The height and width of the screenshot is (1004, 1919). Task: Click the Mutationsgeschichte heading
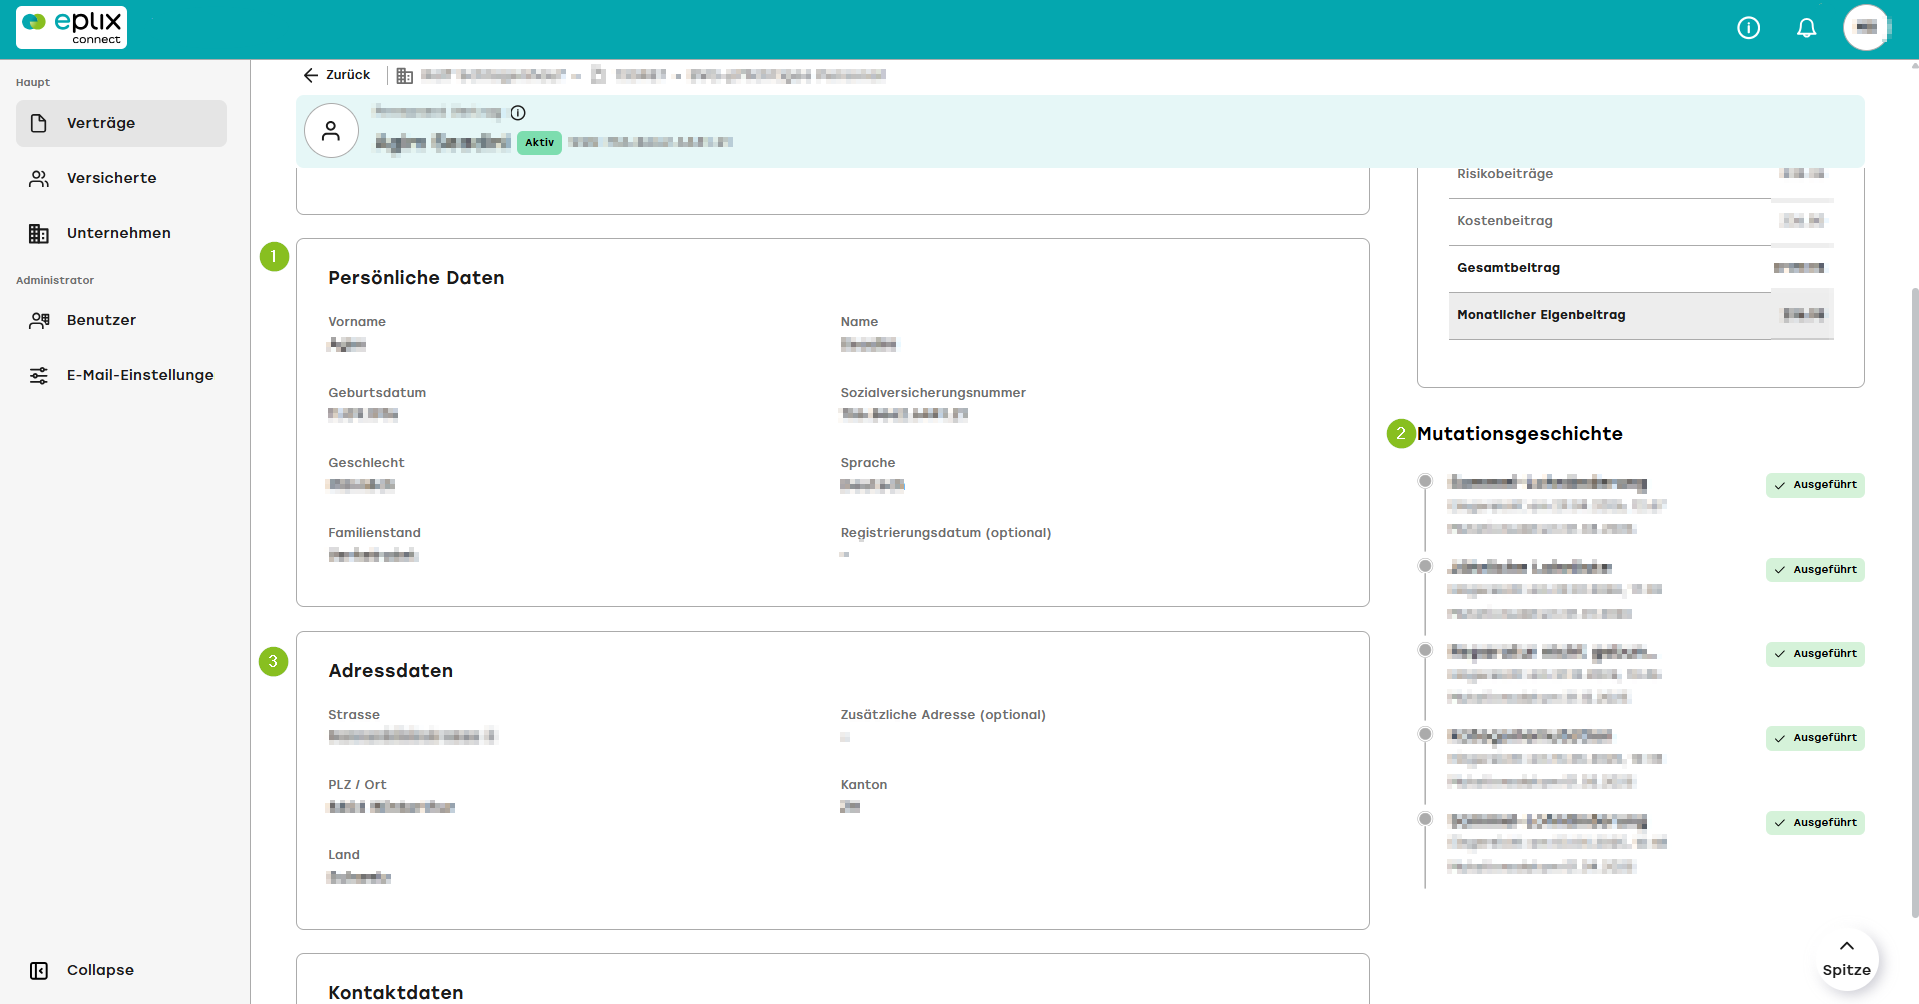1519,434
